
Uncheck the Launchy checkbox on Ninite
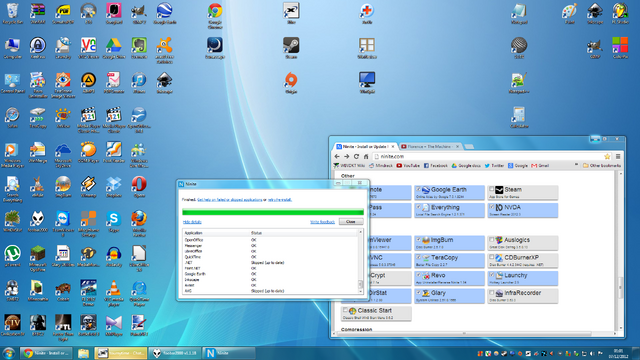coord(491,275)
